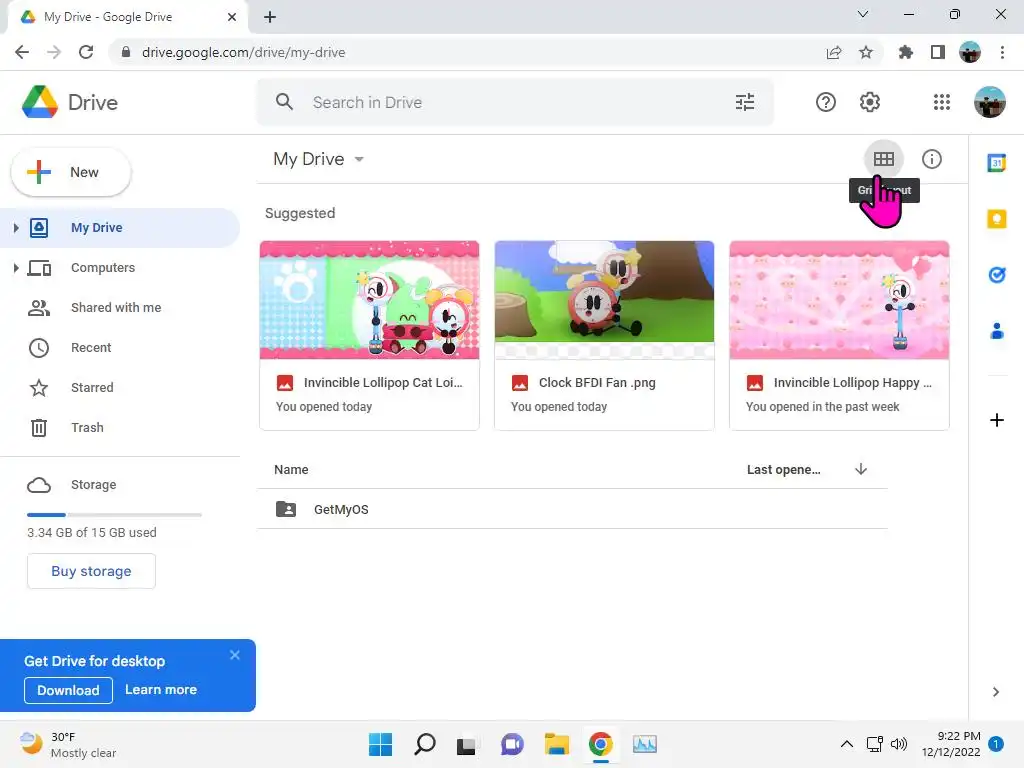The height and width of the screenshot is (768, 1024).
Task: Expand the Computers tree arrow
Action: (16, 268)
